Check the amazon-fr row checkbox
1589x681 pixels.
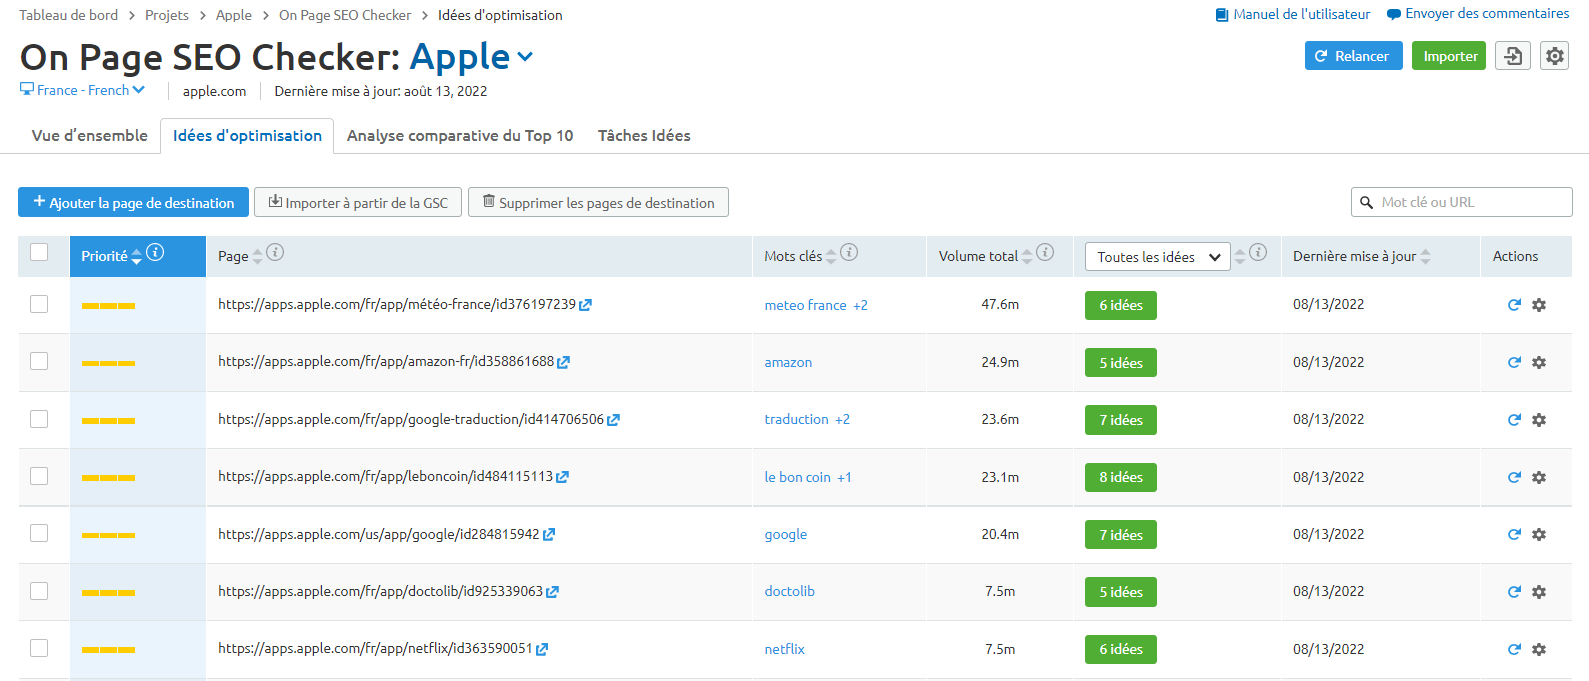(x=39, y=361)
